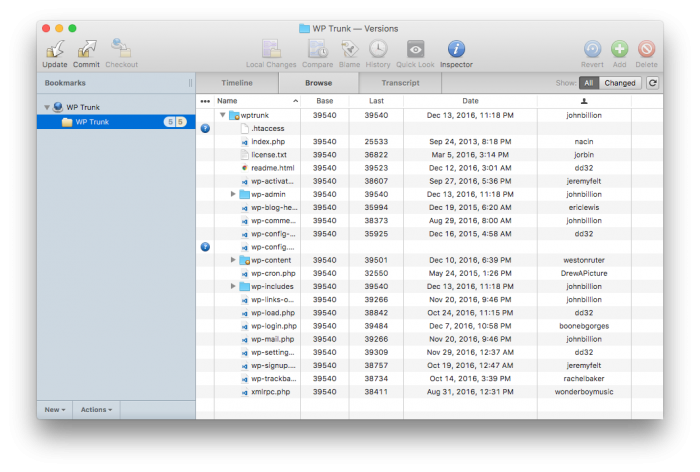Show All files filter
700x472 pixels.
click(589, 83)
